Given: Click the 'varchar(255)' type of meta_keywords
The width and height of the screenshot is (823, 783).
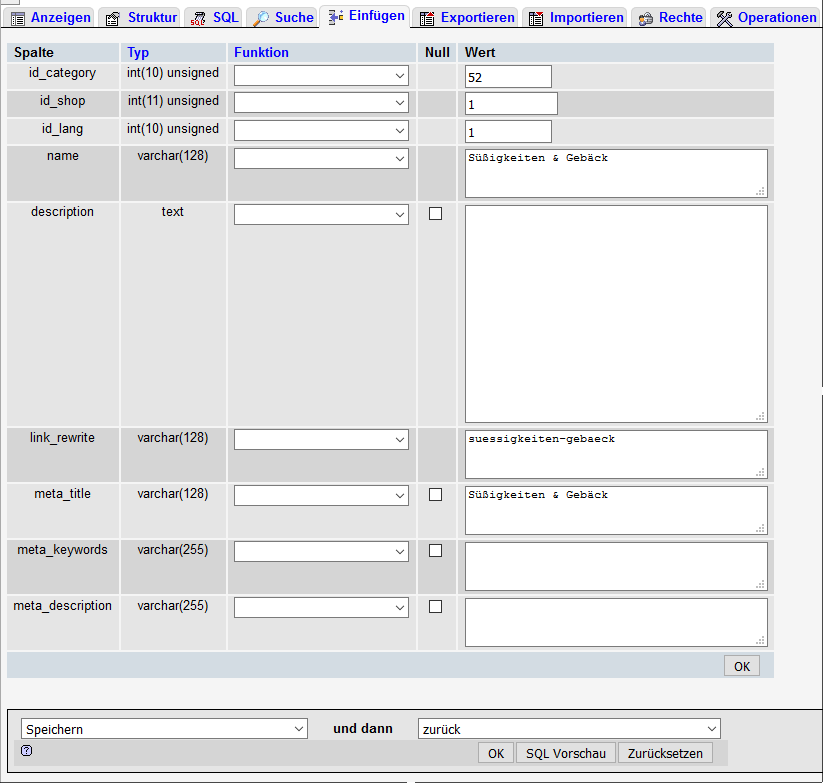Looking at the screenshot, I should click(173, 549).
